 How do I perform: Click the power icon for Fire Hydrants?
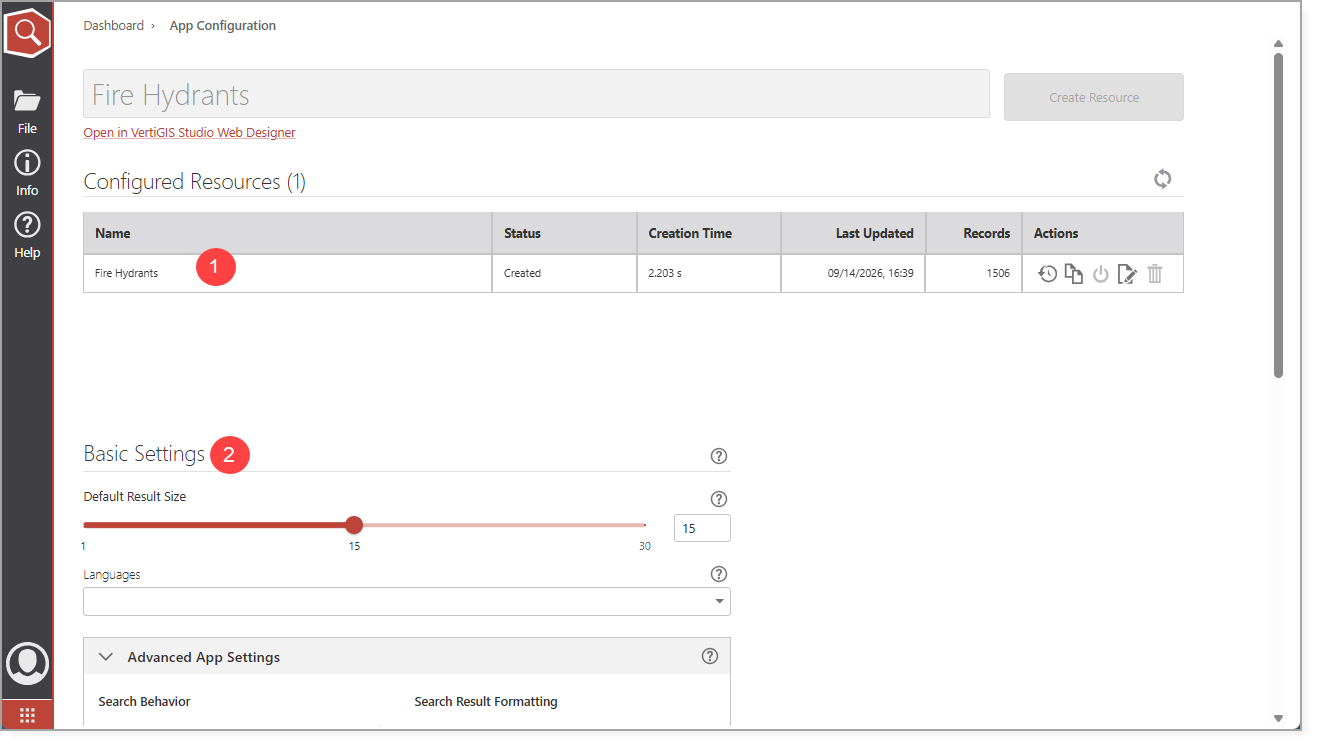tap(1101, 274)
